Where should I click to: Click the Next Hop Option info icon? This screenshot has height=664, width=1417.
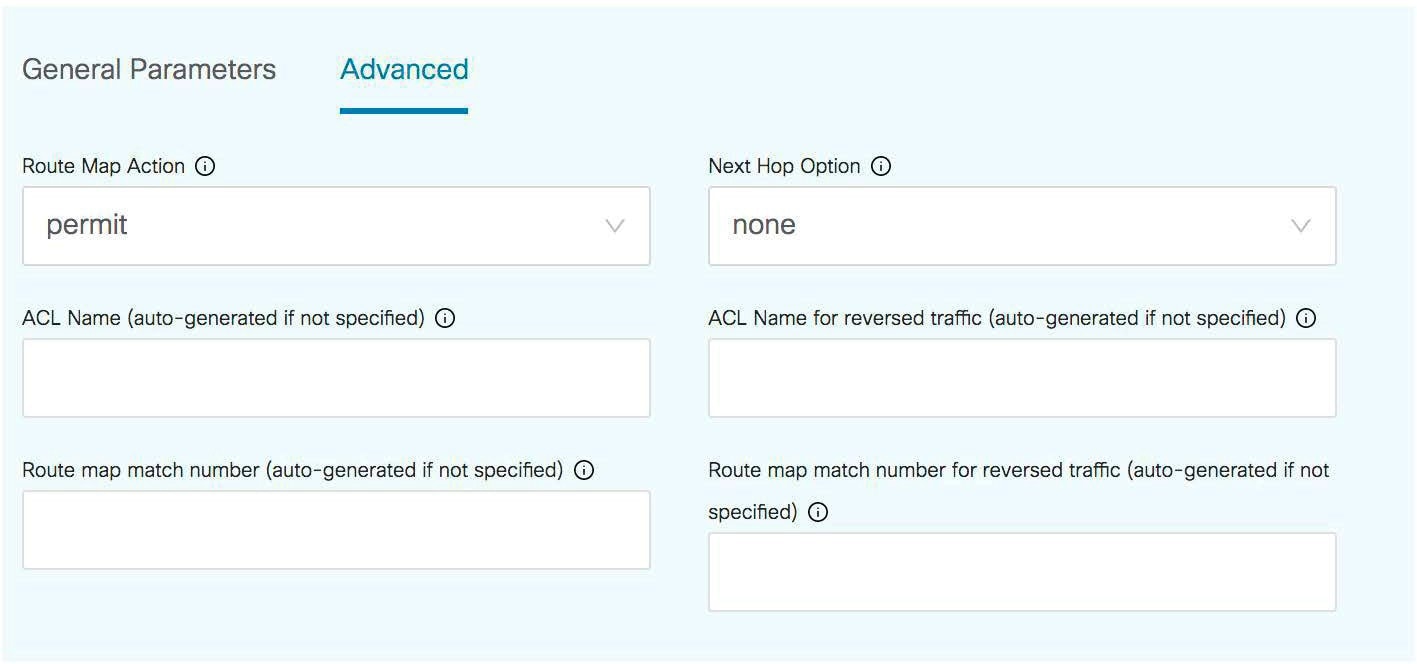(x=881, y=166)
